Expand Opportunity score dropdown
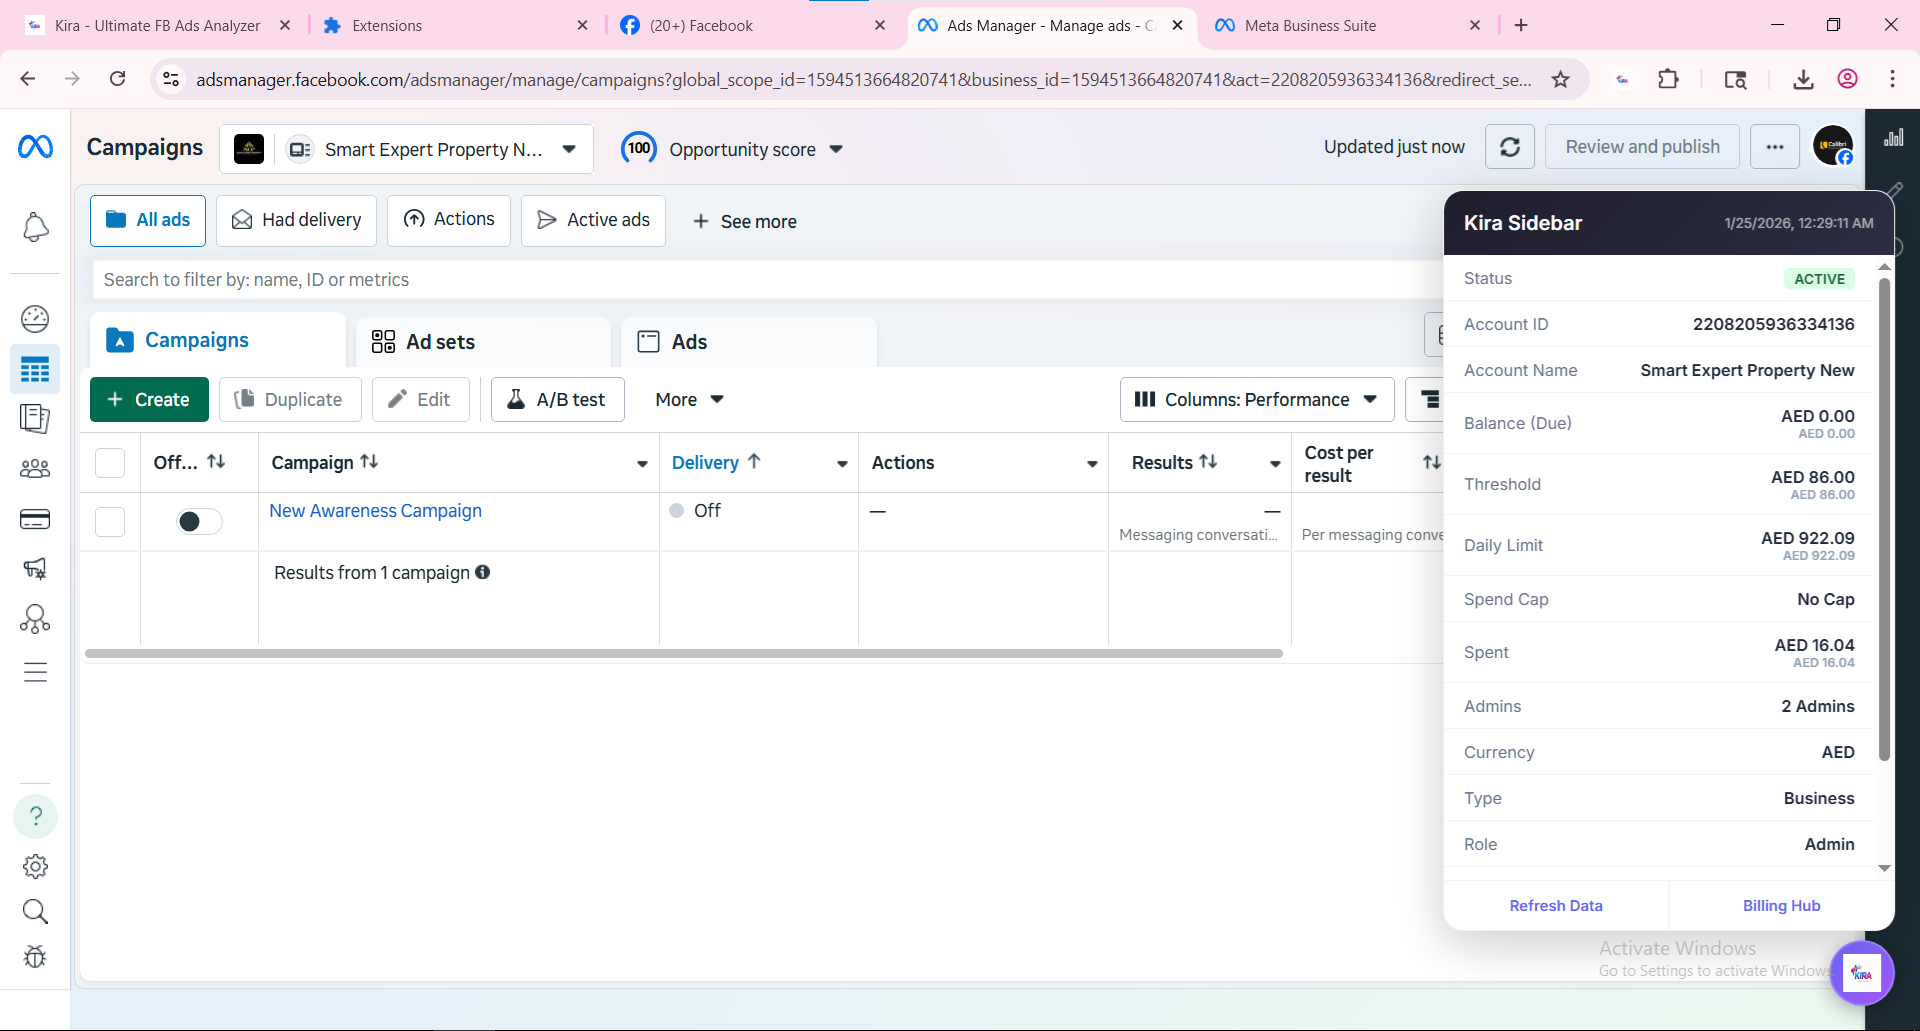Viewport: 1920px width, 1031px height. point(836,149)
